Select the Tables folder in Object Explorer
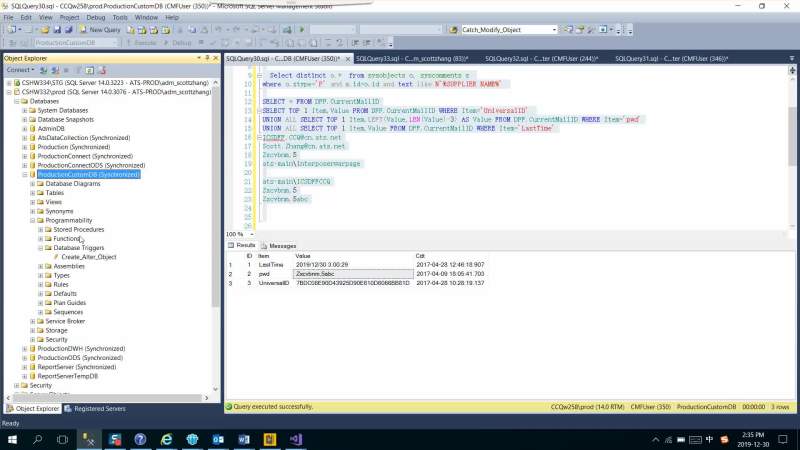The width and height of the screenshot is (800, 450). point(54,193)
